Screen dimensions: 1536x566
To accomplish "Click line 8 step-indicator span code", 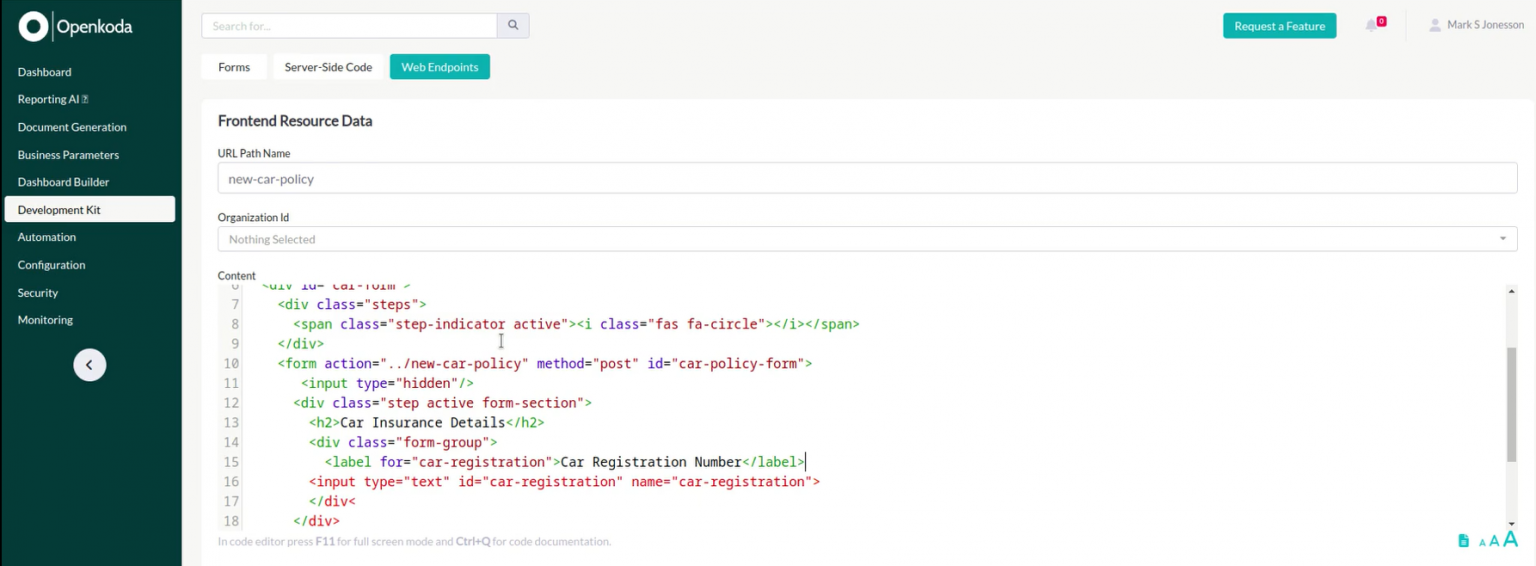I will tap(576, 324).
